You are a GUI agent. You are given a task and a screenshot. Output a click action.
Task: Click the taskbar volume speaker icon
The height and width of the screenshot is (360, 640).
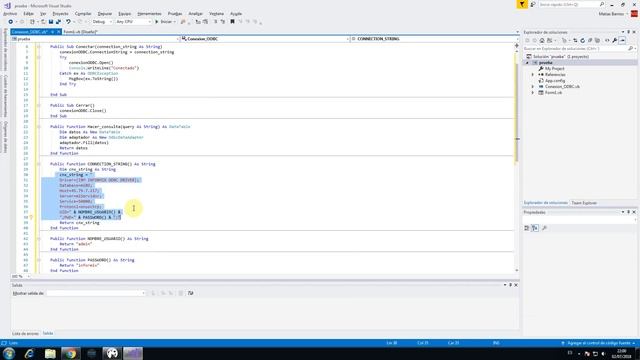coord(603,353)
